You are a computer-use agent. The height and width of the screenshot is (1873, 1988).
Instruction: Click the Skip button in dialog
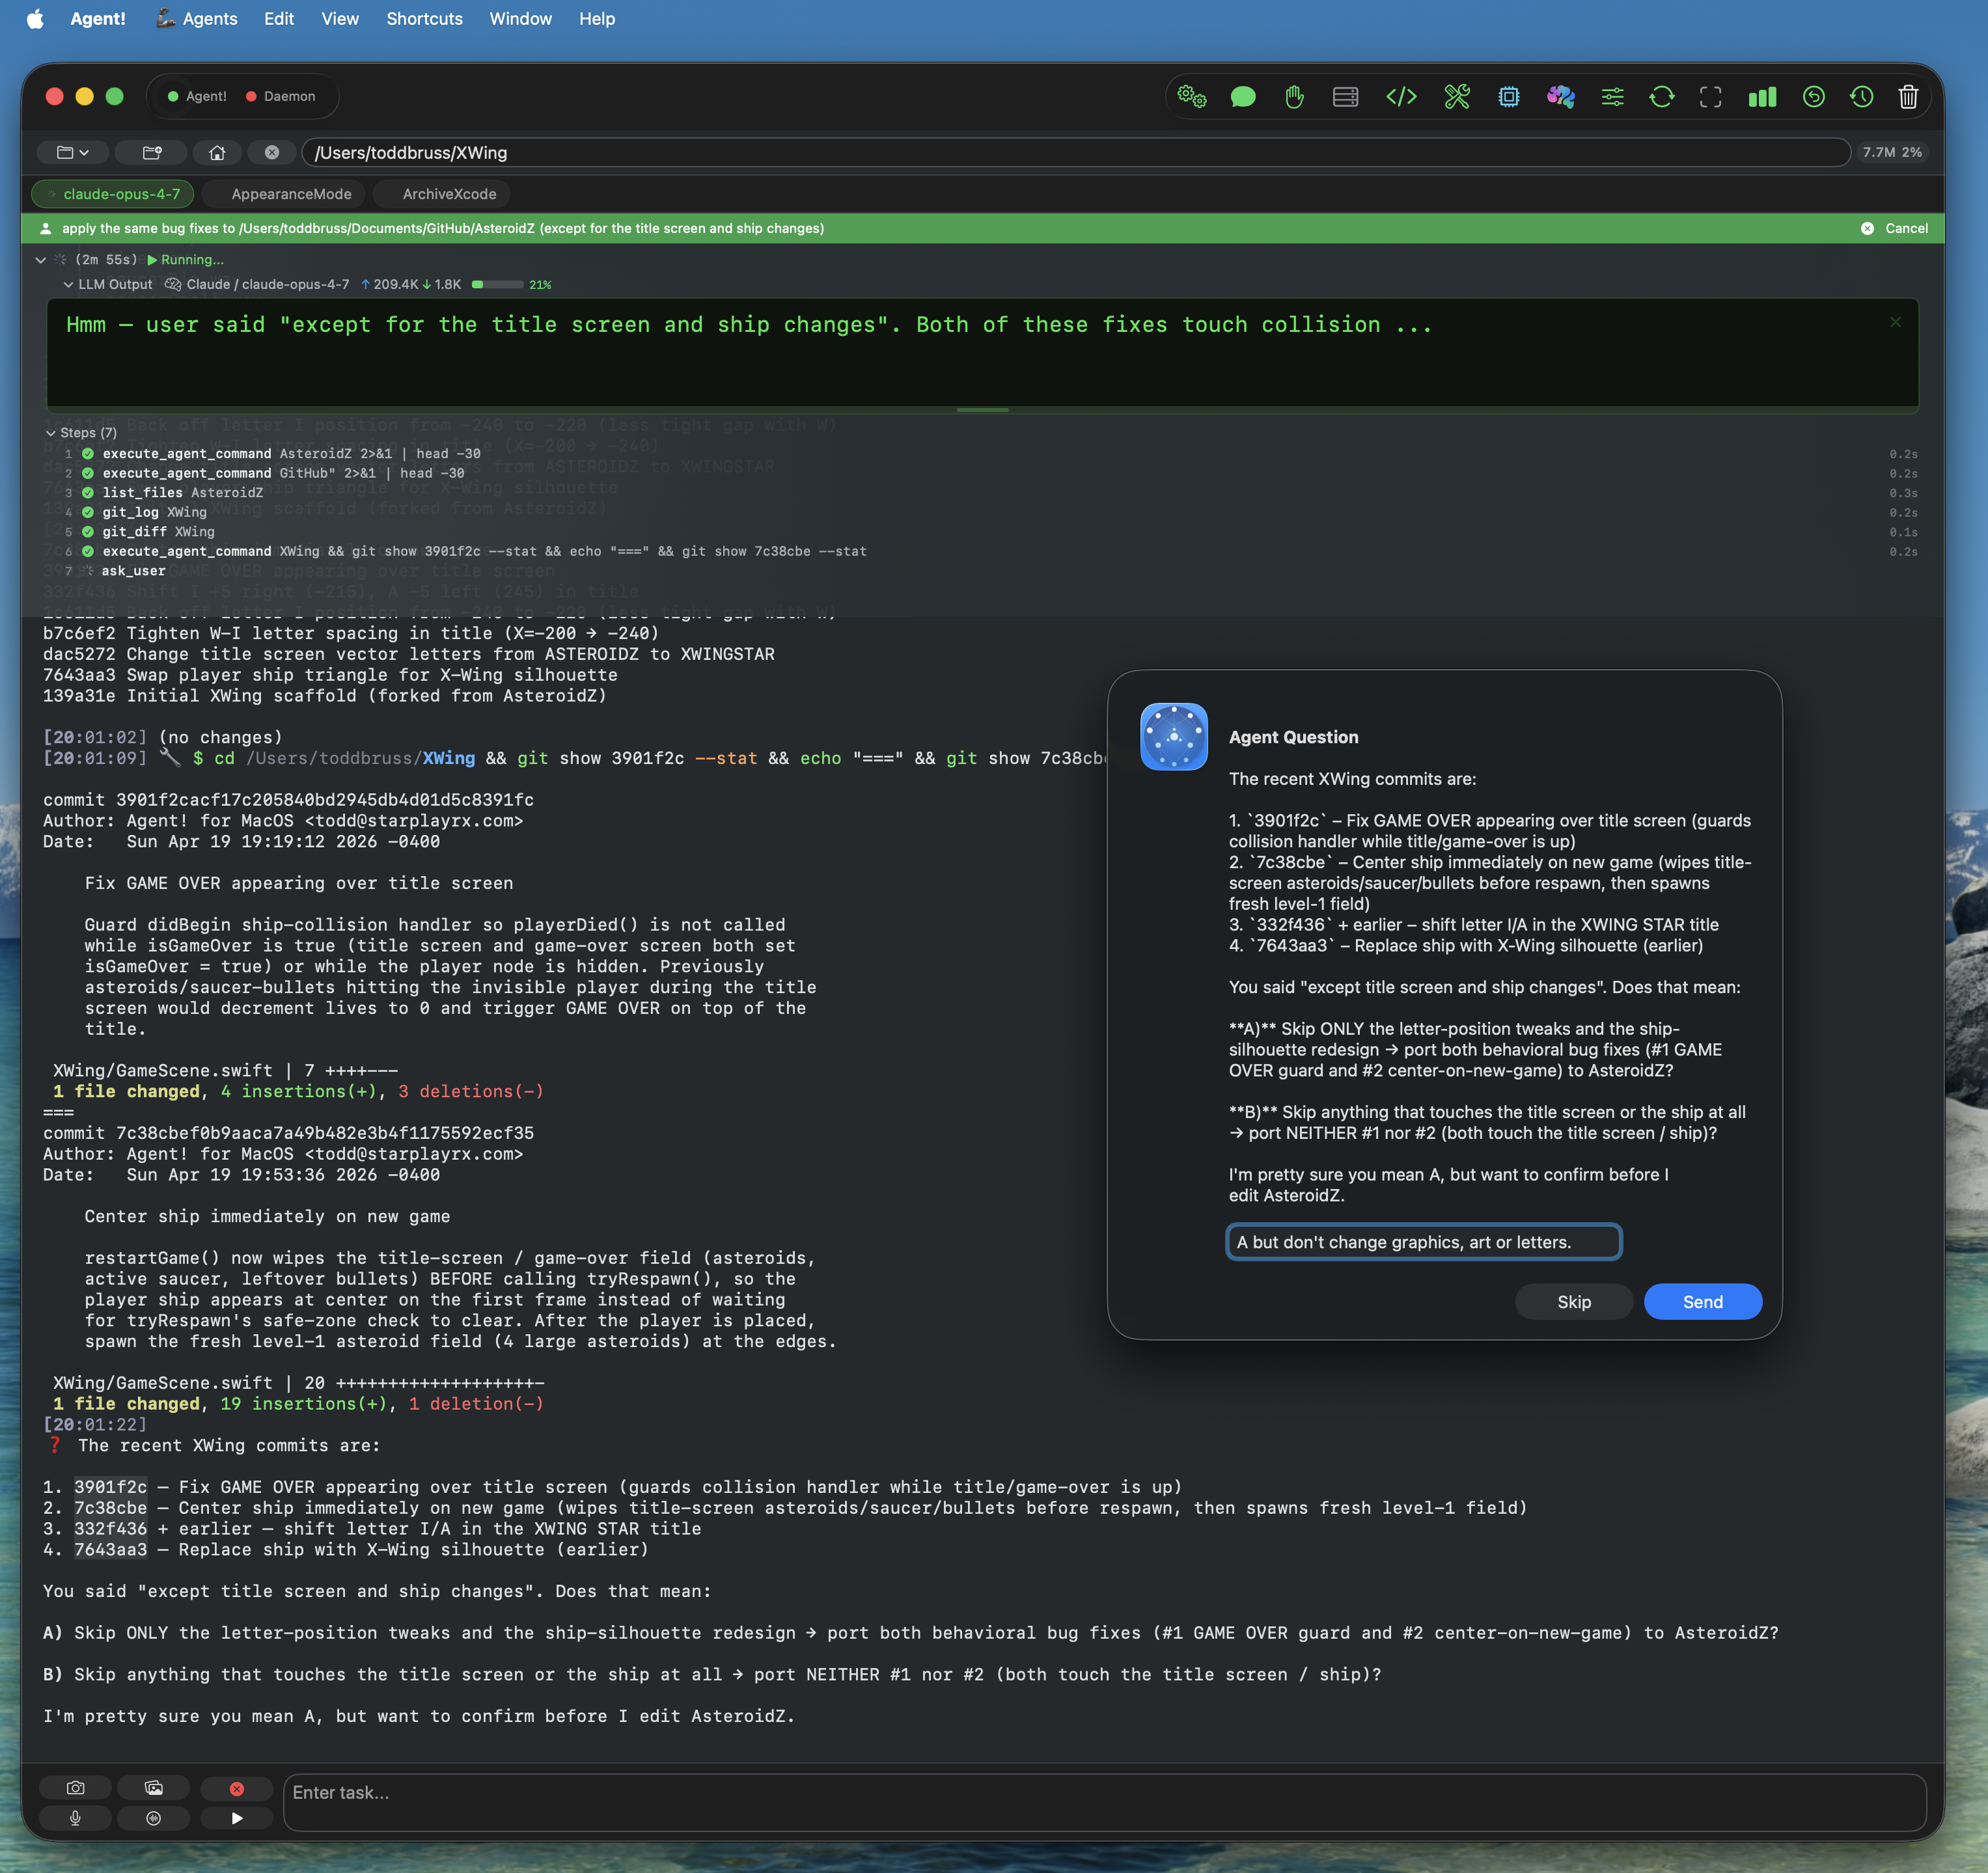tap(1573, 1301)
